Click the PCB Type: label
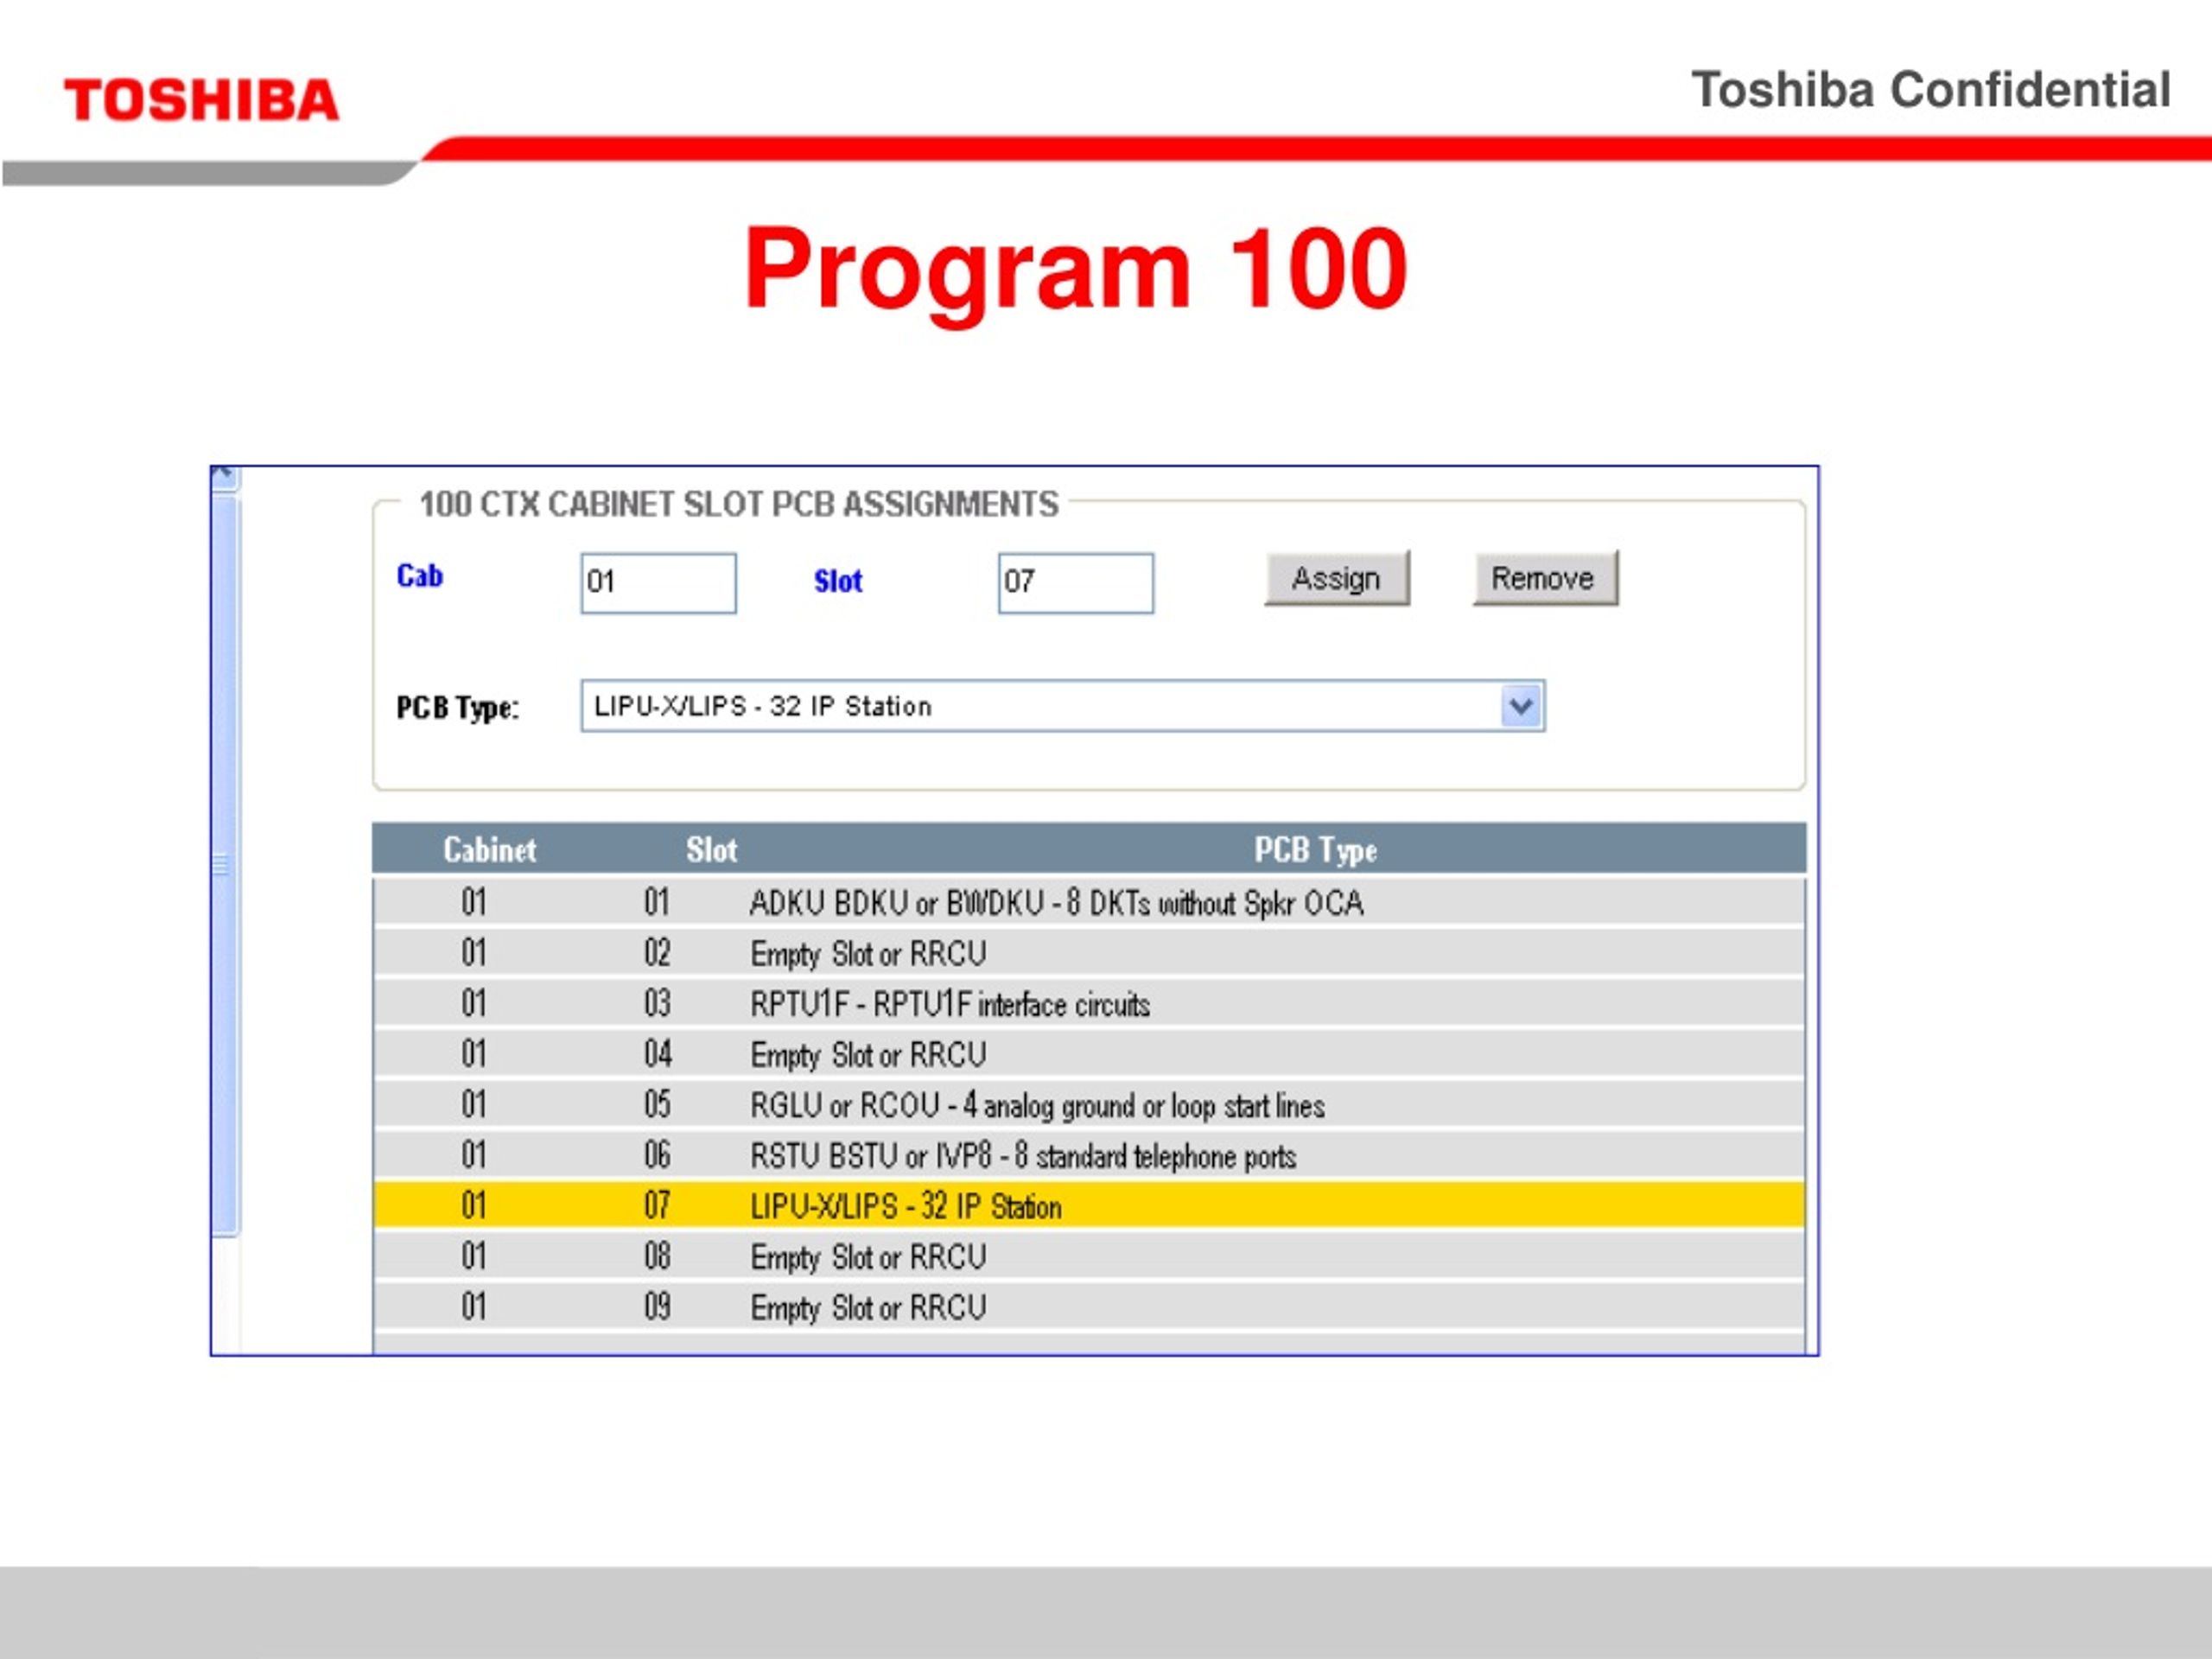 pyautogui.click(x=458, y=708)
